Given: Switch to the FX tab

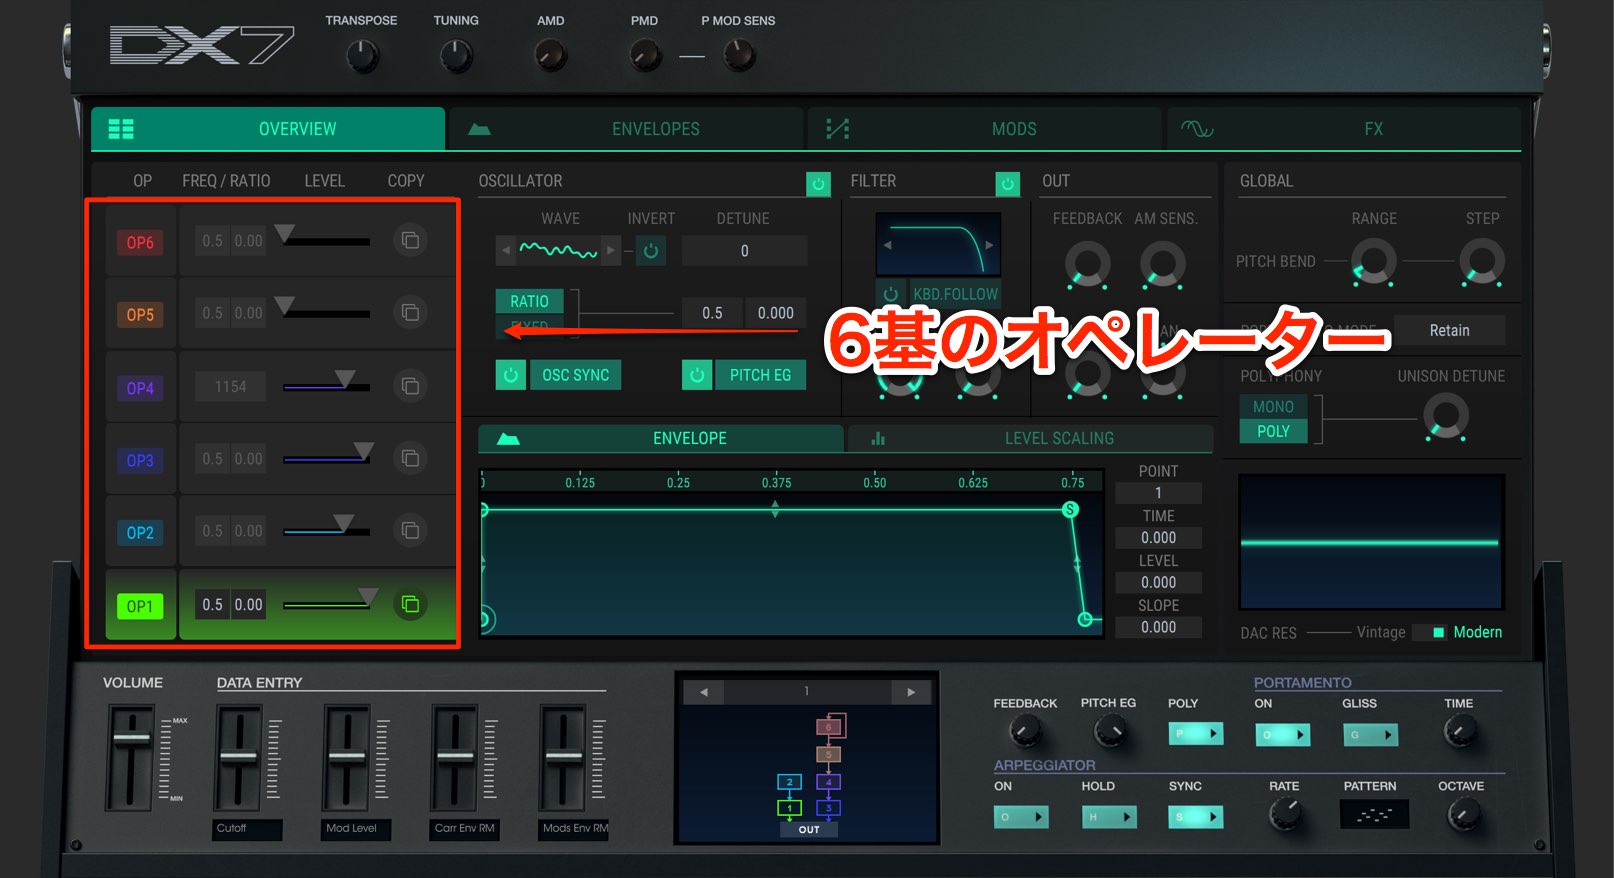Looking at the screenshot, I should pos(1344,129).
